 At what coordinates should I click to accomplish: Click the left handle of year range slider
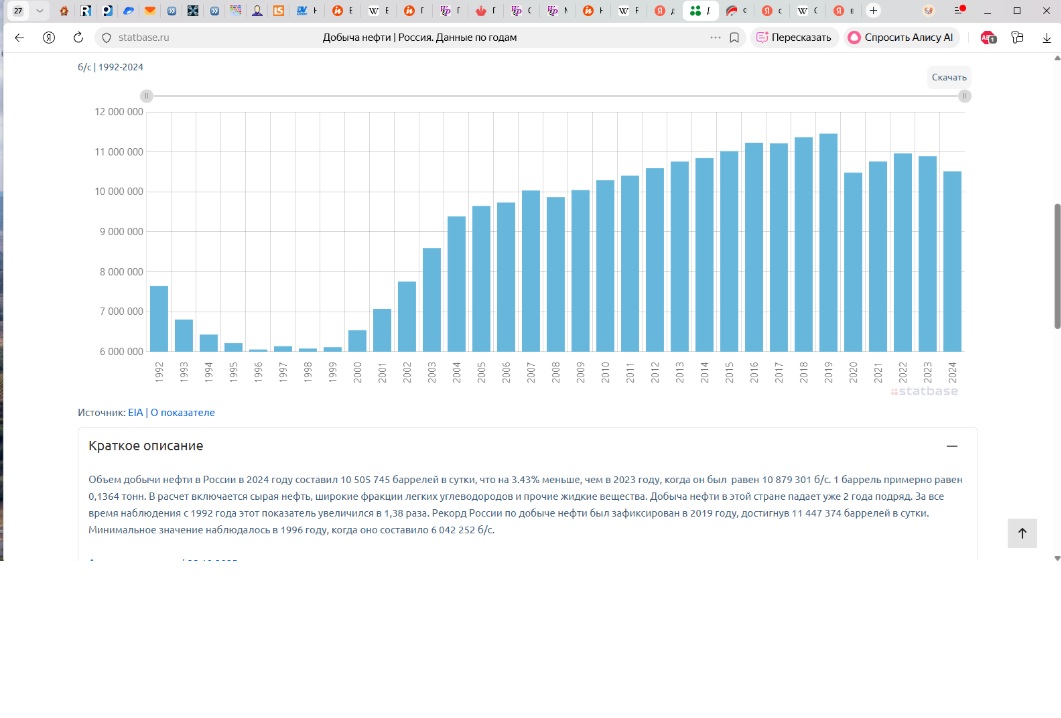click(146, 96)
